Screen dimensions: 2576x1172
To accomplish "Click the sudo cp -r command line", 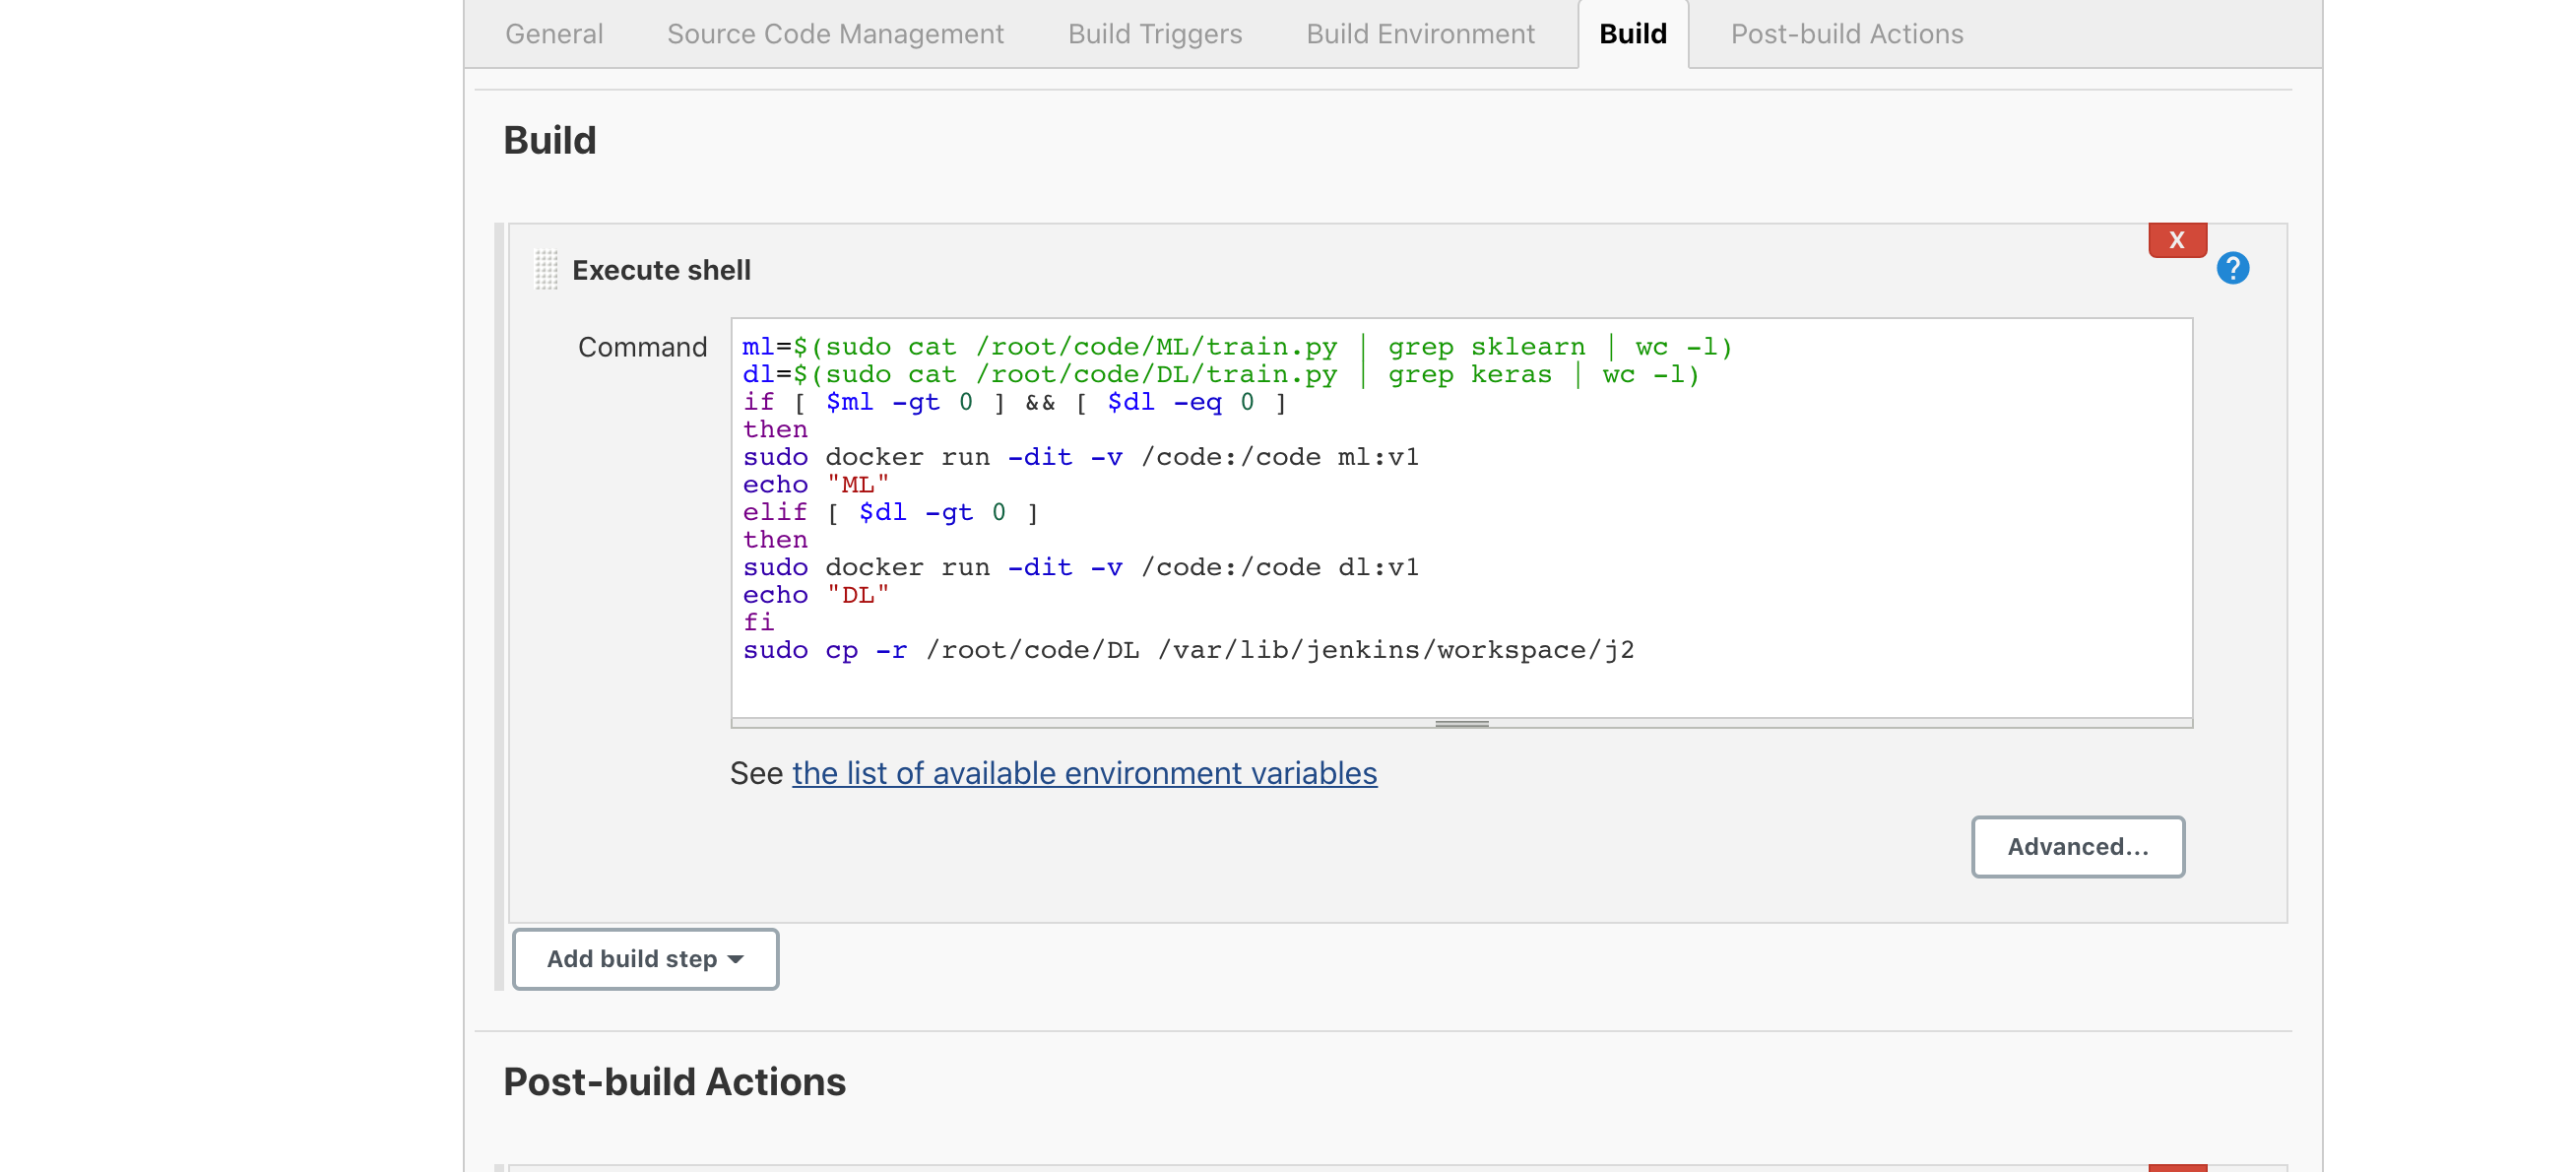I will point(1187,650).
